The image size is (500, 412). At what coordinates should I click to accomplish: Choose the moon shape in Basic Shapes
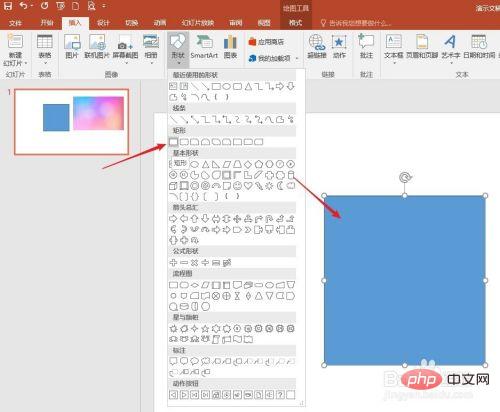280,186
